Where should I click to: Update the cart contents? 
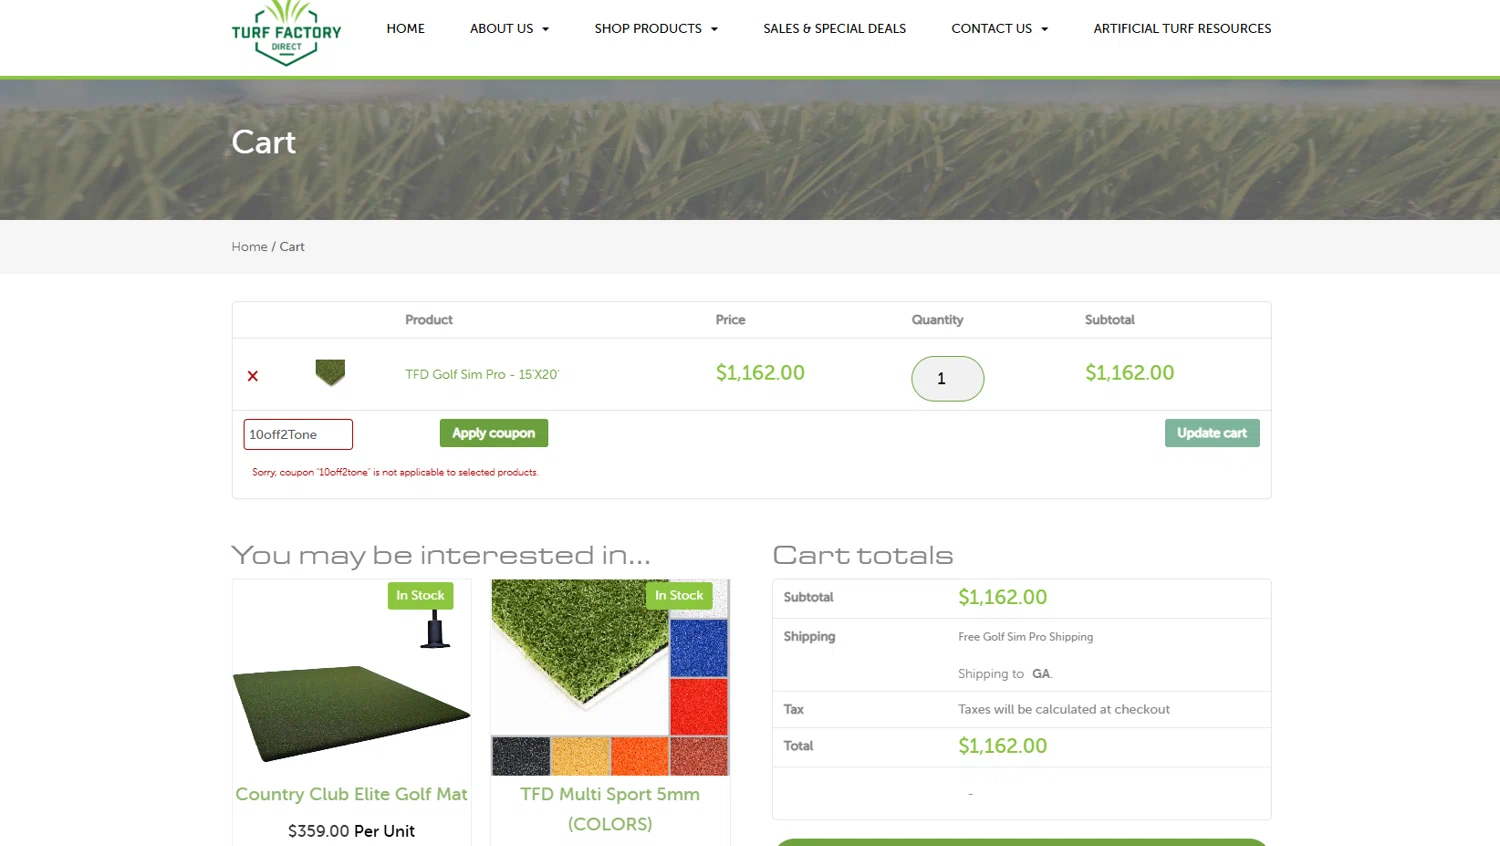[1212, 433]
